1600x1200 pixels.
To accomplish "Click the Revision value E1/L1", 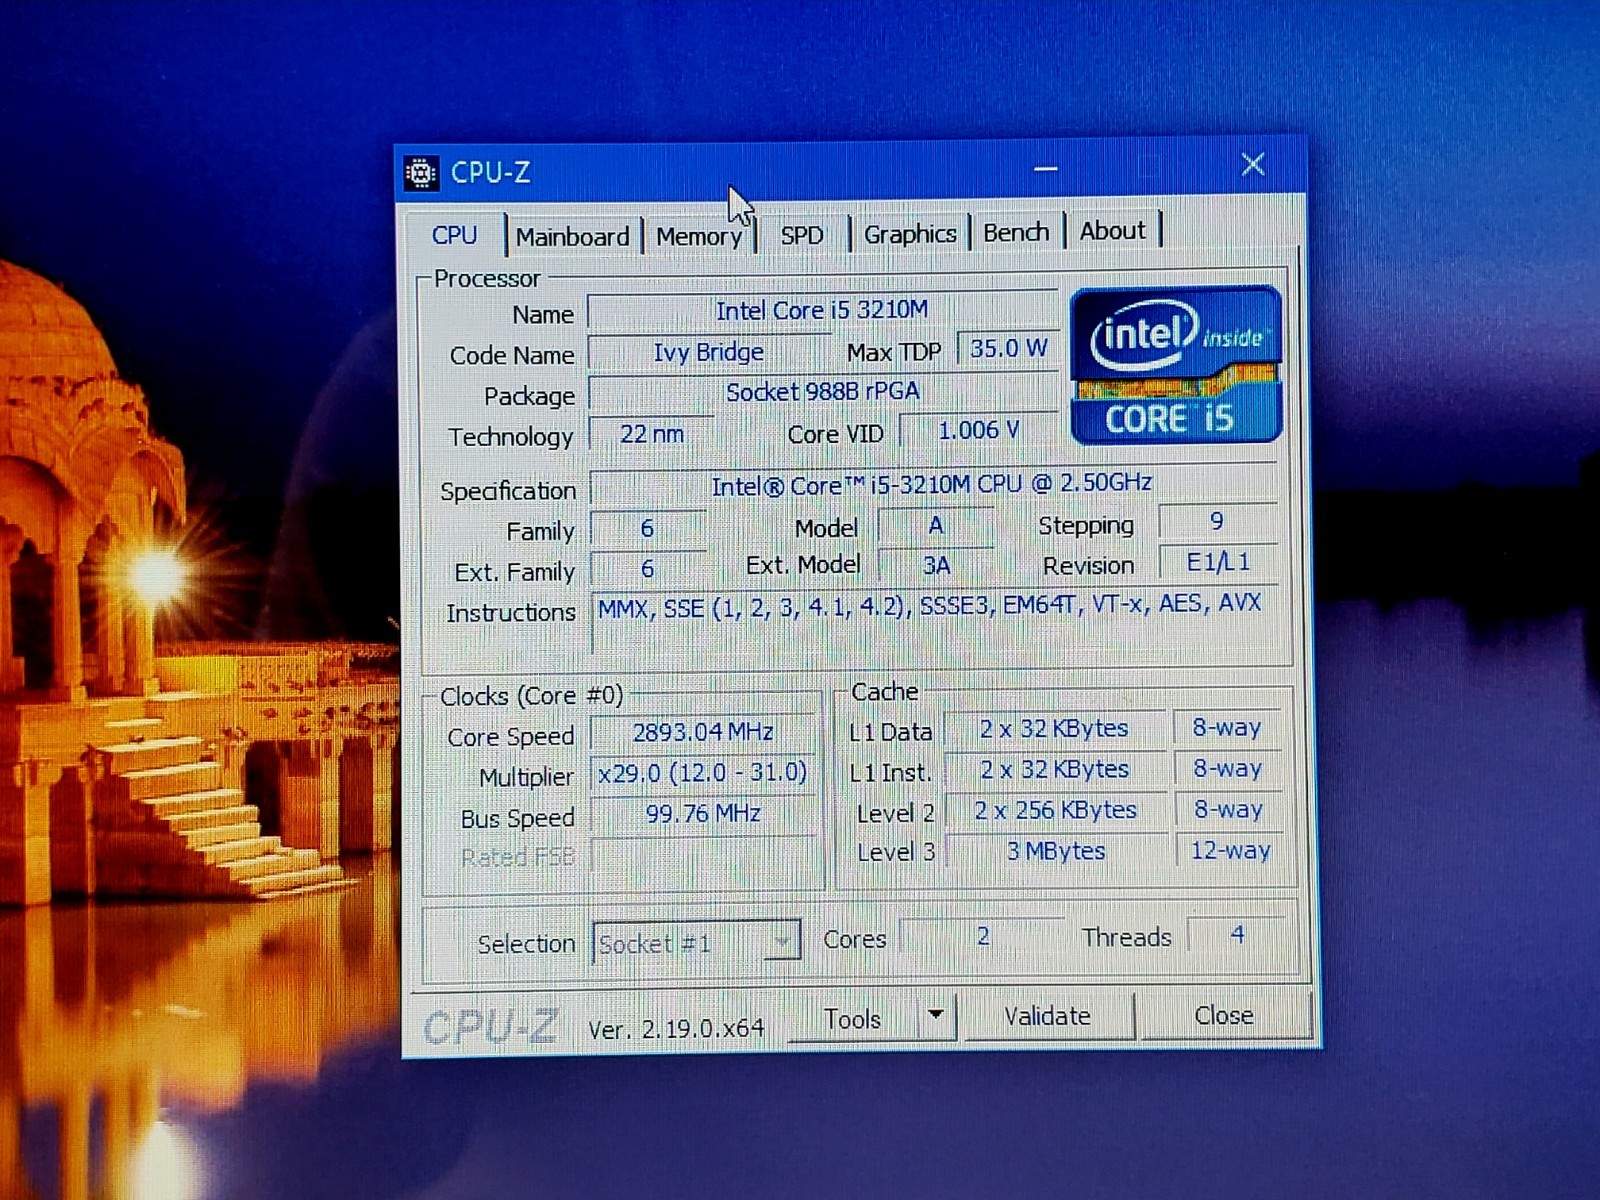I will coord(1218,562).
